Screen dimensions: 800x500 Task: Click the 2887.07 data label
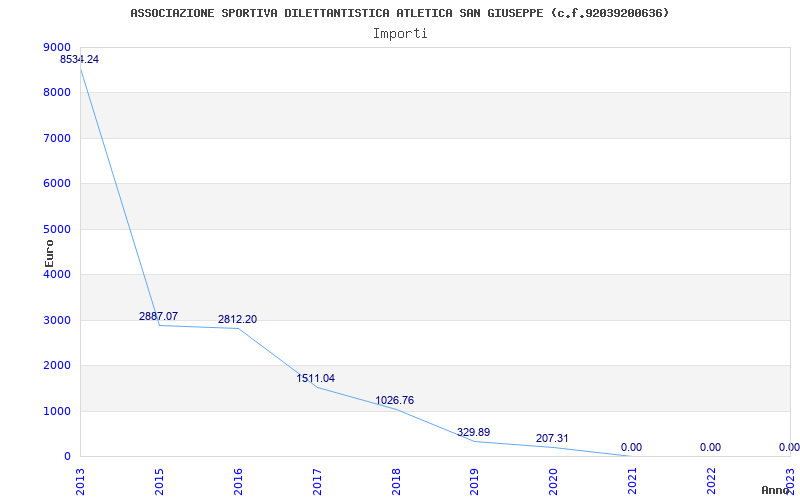point(159,316)
